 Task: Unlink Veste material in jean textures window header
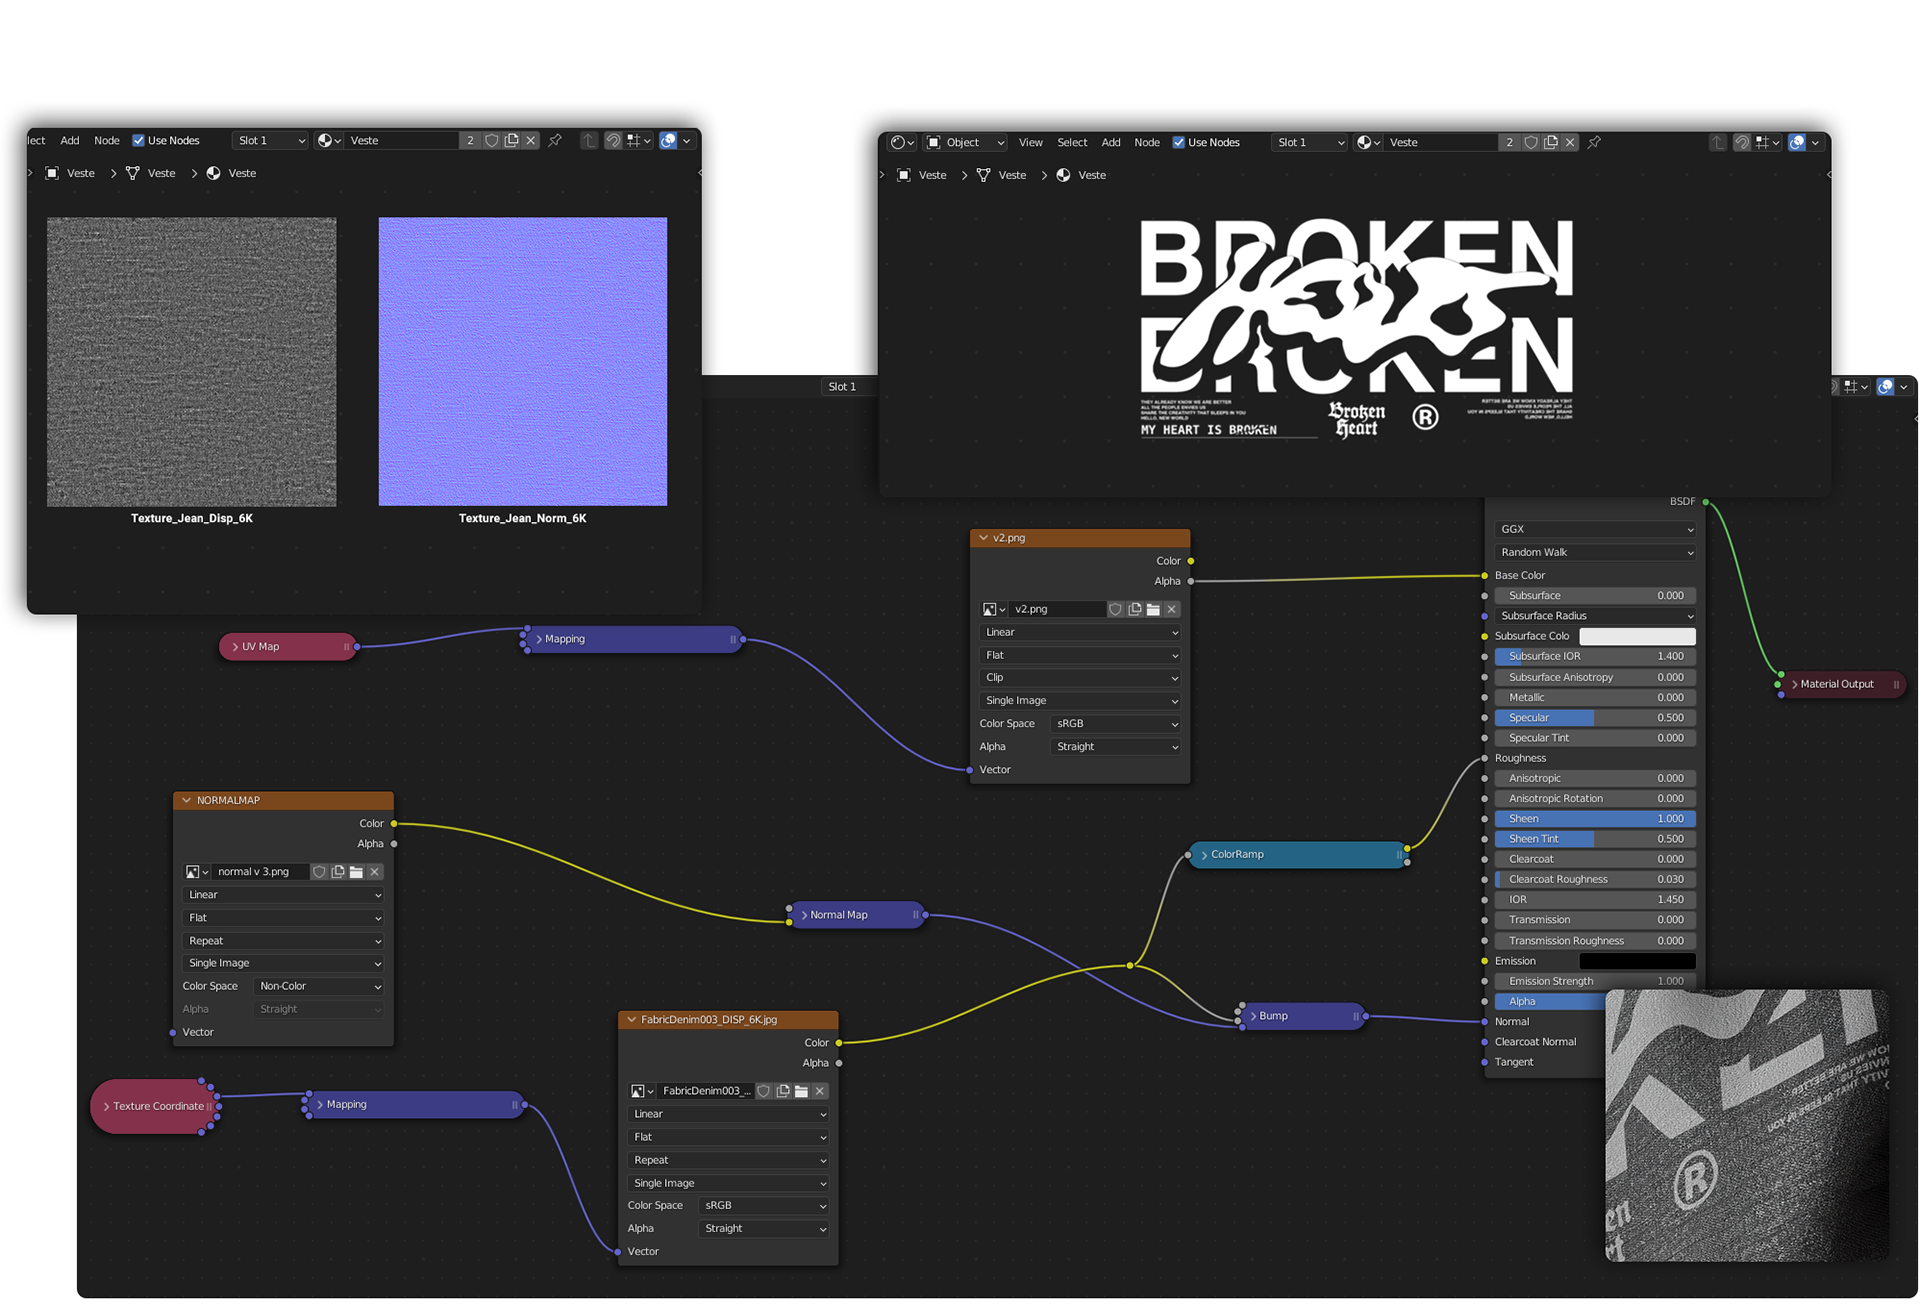(x=531, y=140)
